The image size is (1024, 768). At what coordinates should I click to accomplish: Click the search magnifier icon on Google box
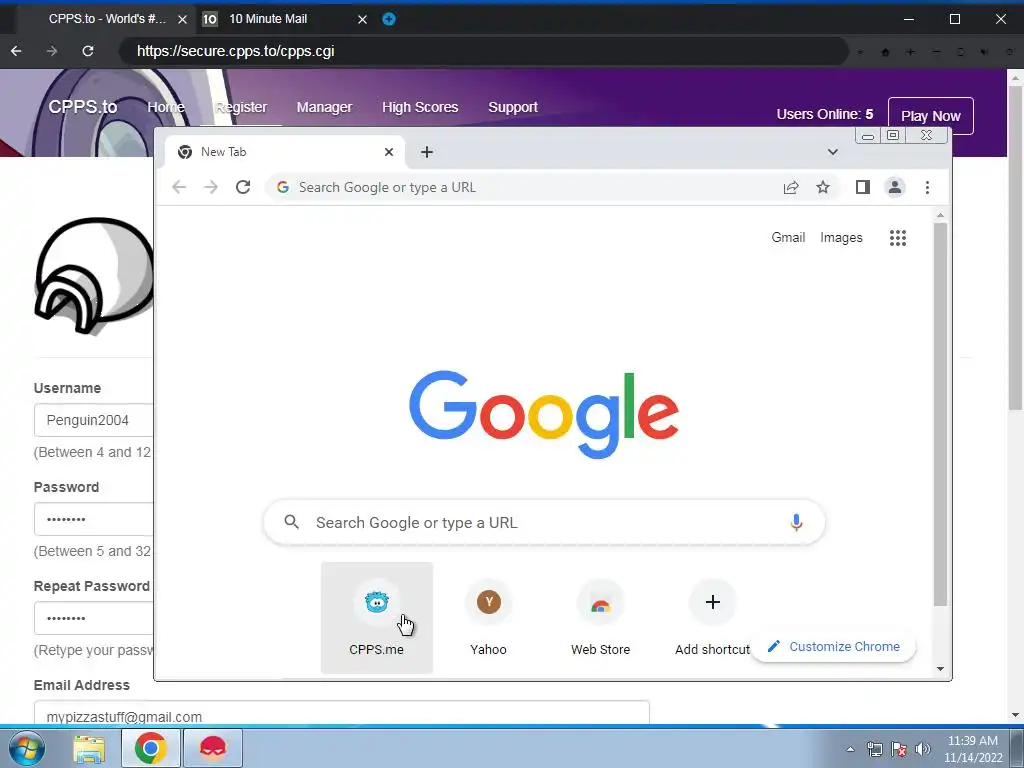click(x=292, y=522)
